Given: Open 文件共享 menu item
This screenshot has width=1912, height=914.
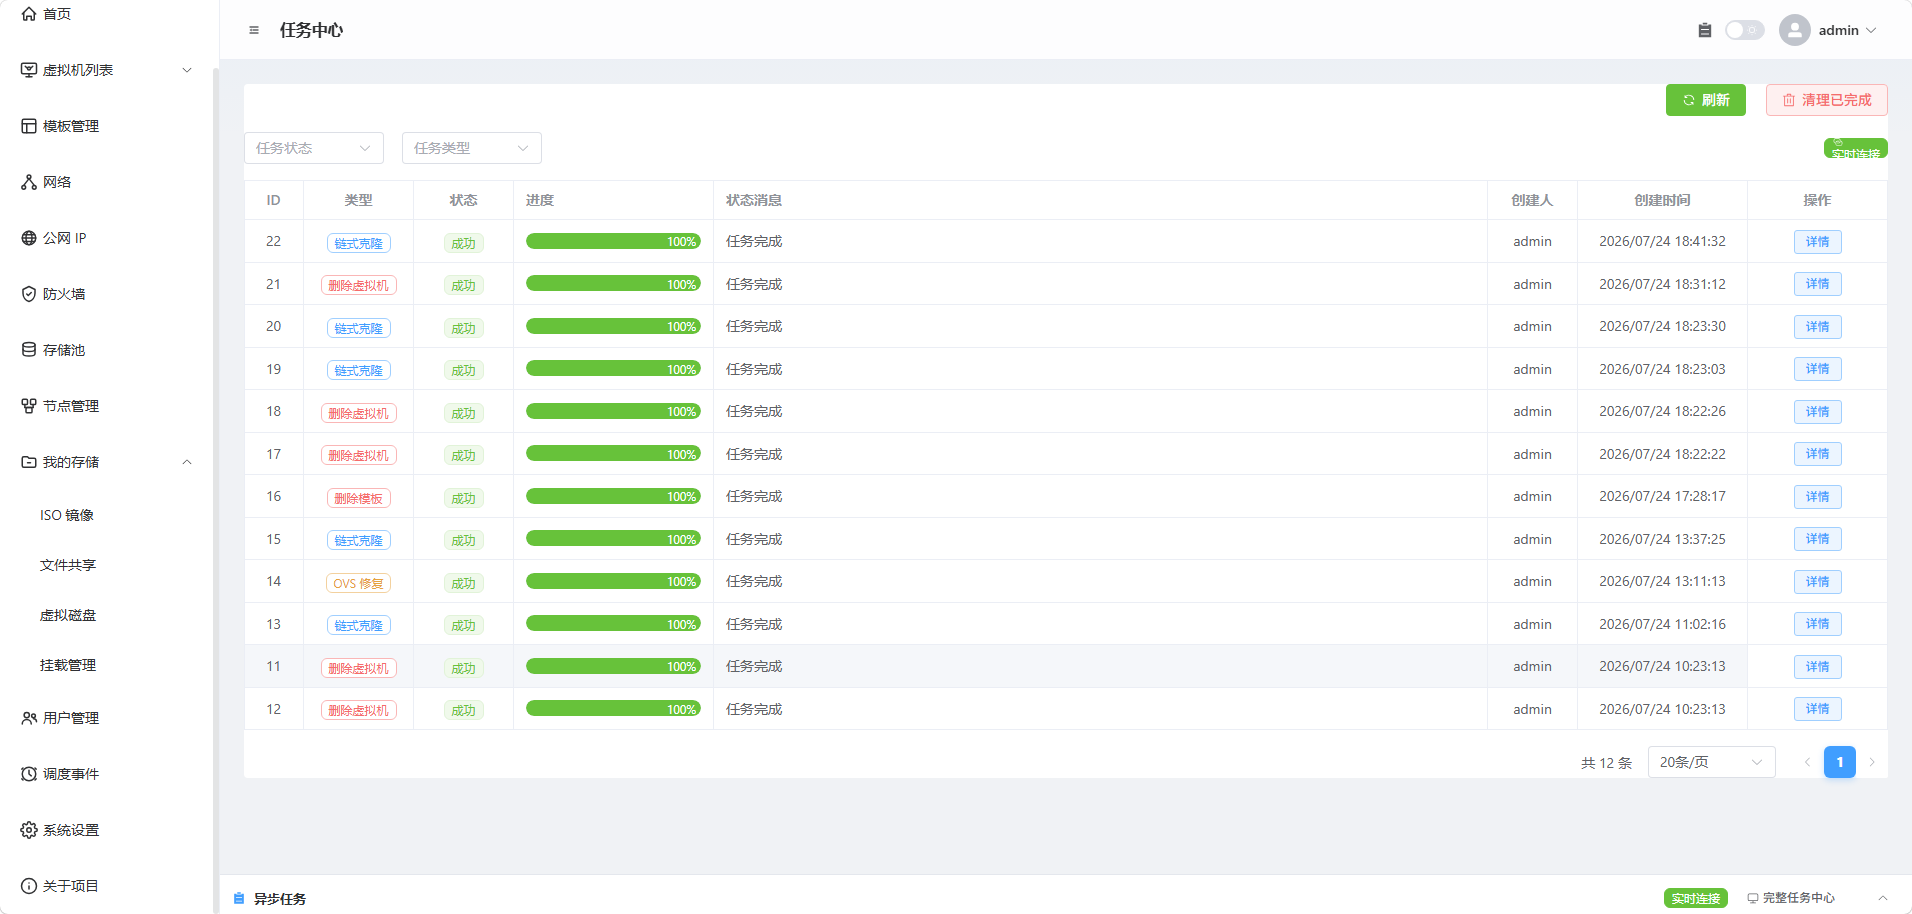Looking at the screenshot, I should (x=68, y=565).
